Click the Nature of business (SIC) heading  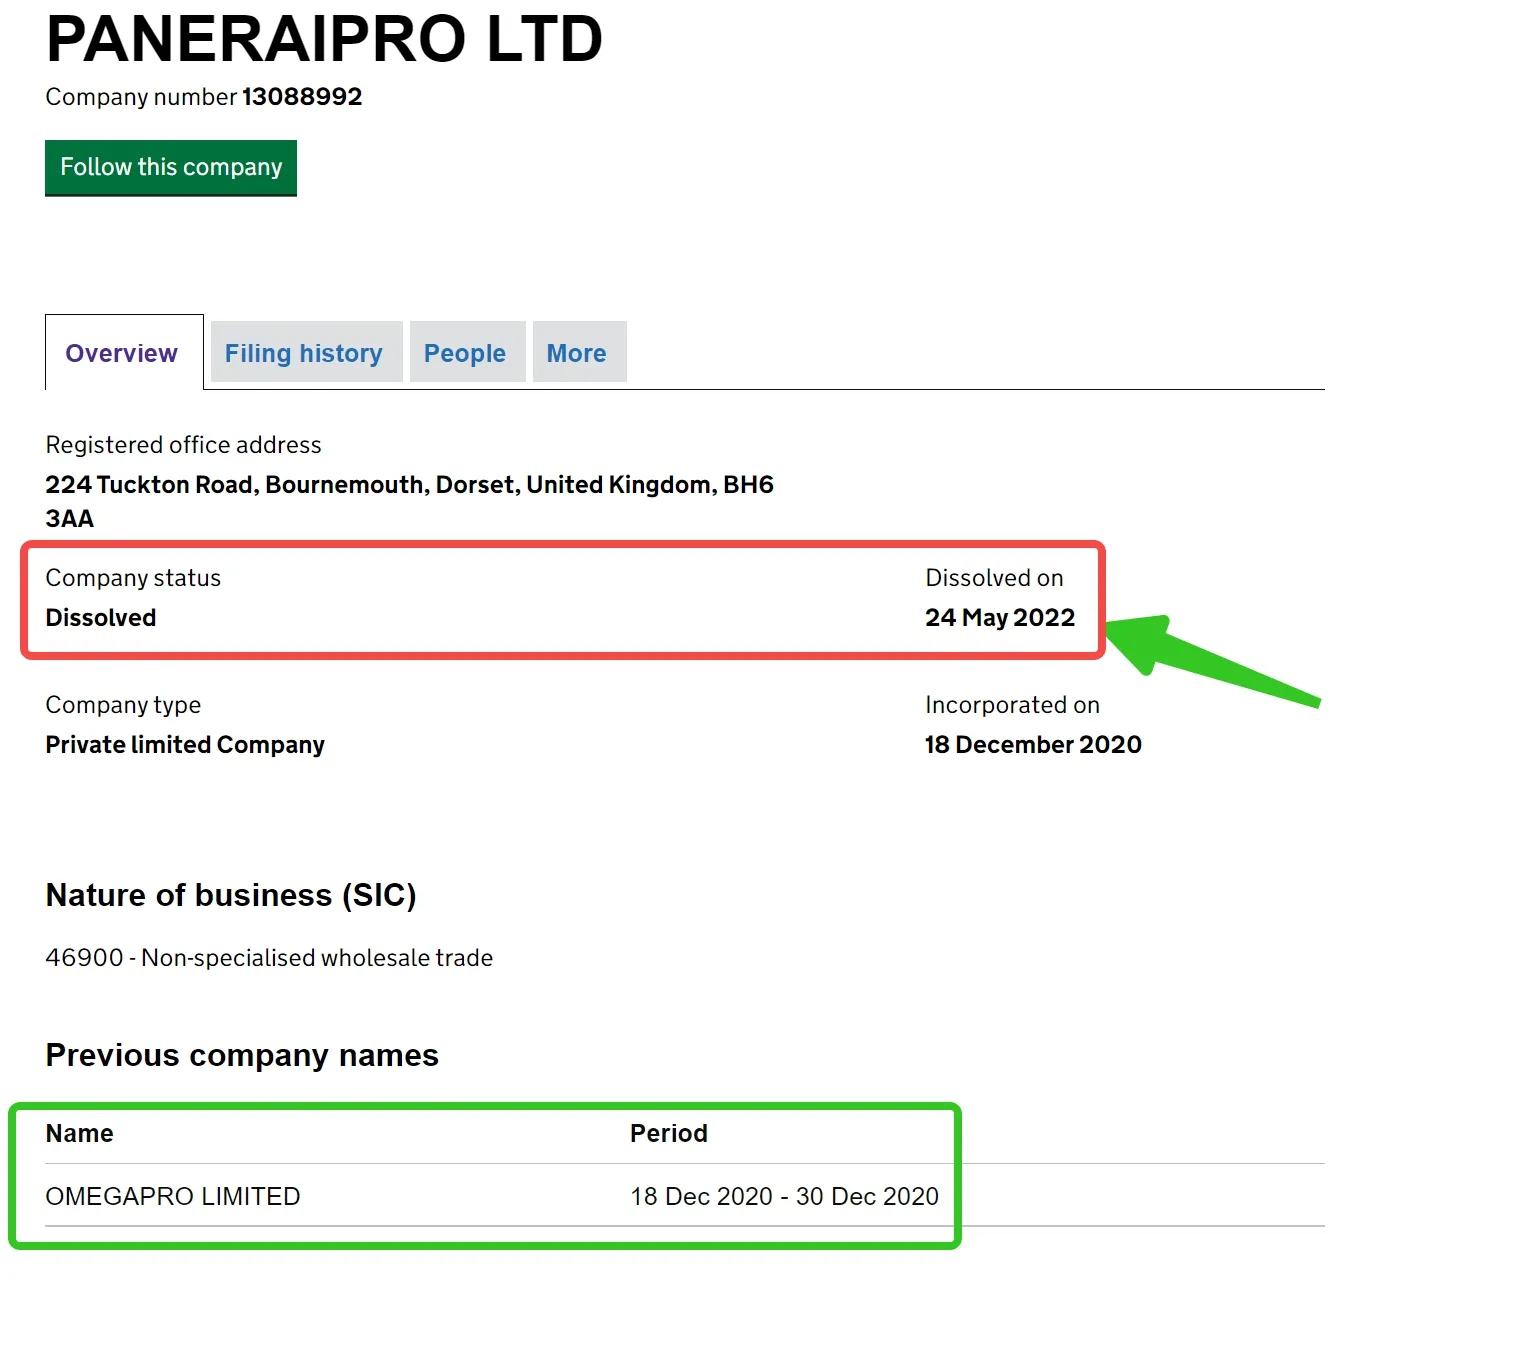tap(231, 895)
